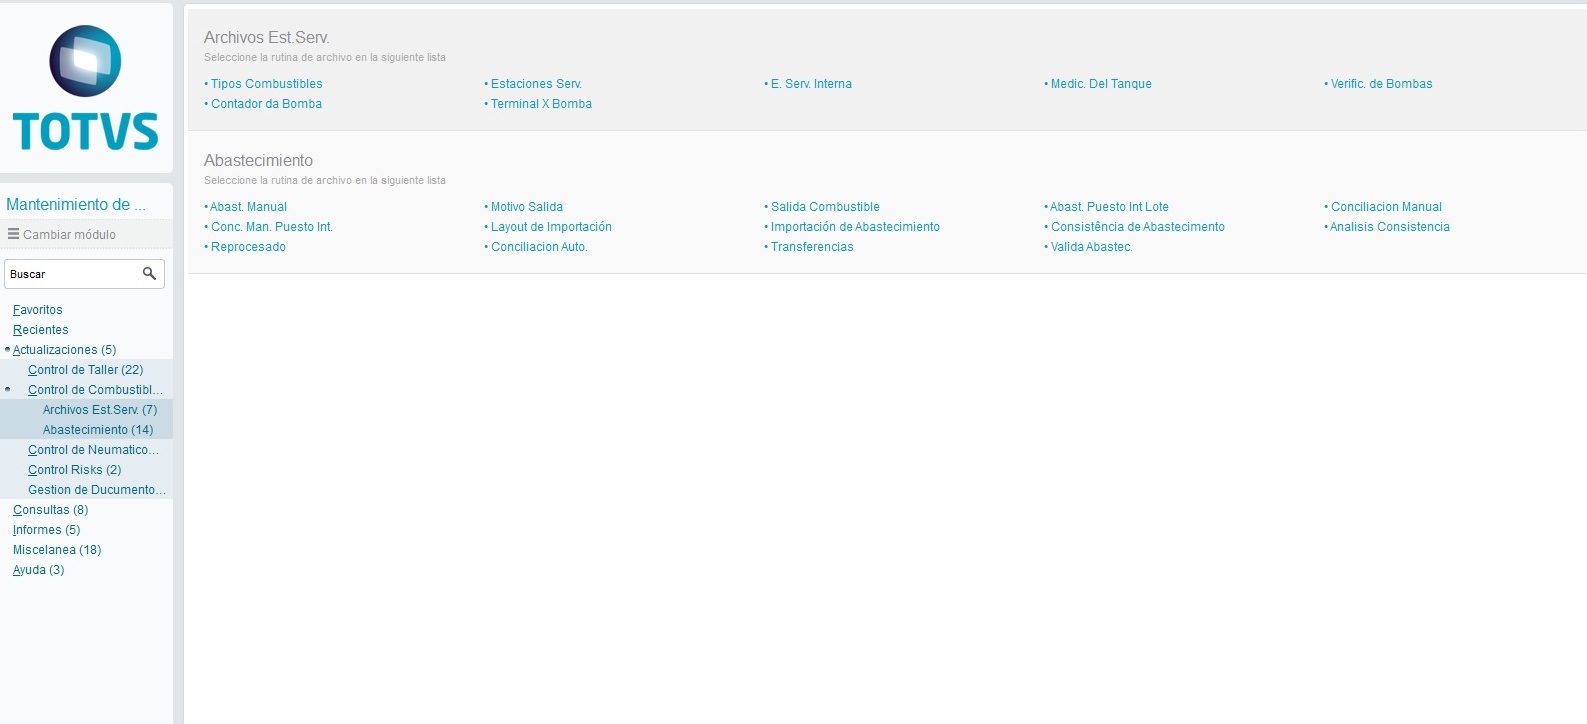Expand Miscelanea (18) menu

[57, 550]
